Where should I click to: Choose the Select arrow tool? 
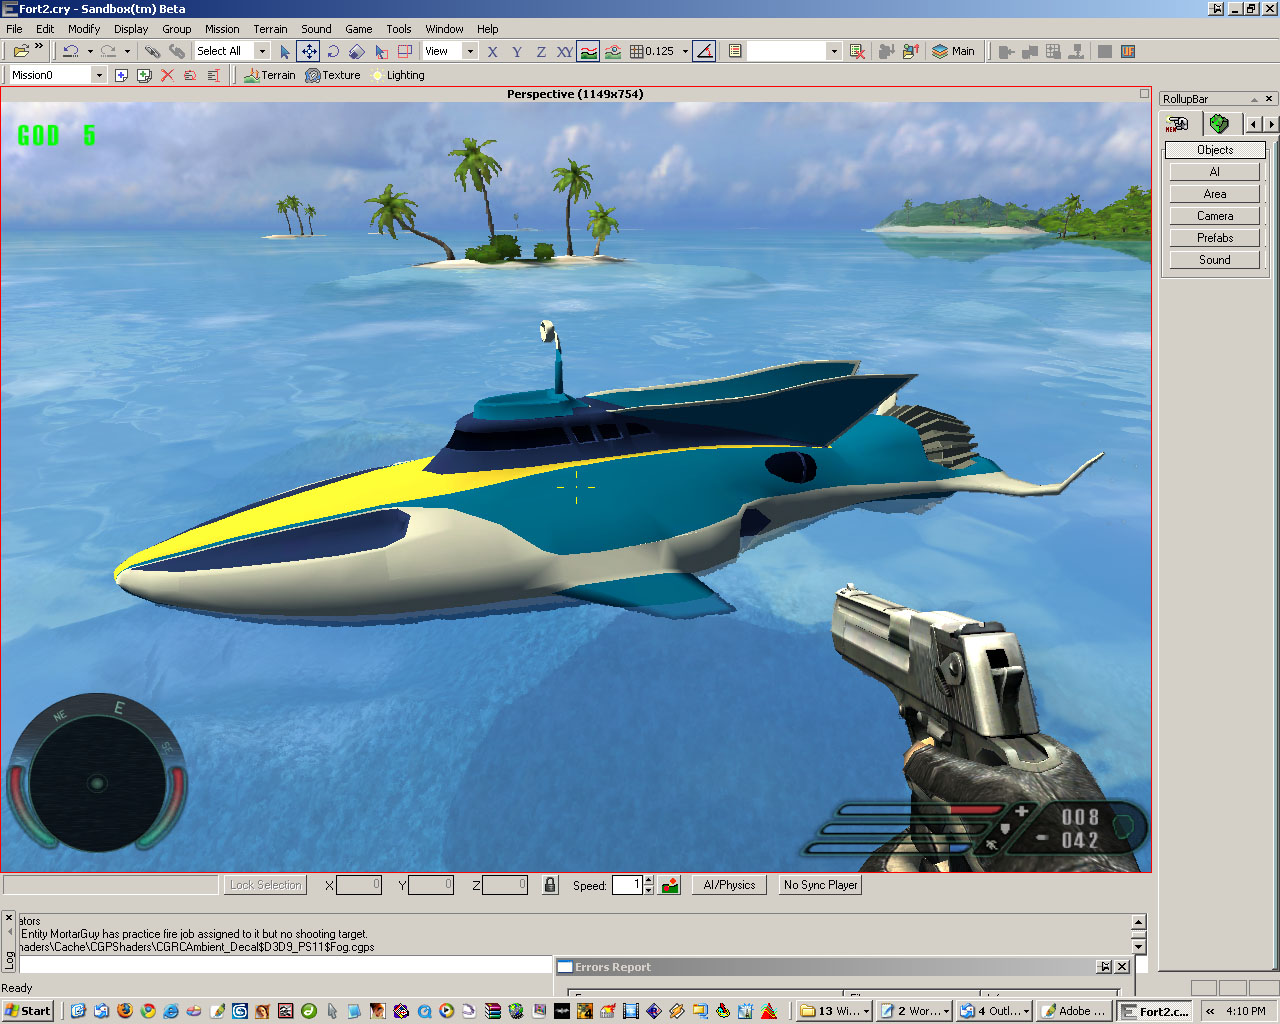(x=285, y=51)
